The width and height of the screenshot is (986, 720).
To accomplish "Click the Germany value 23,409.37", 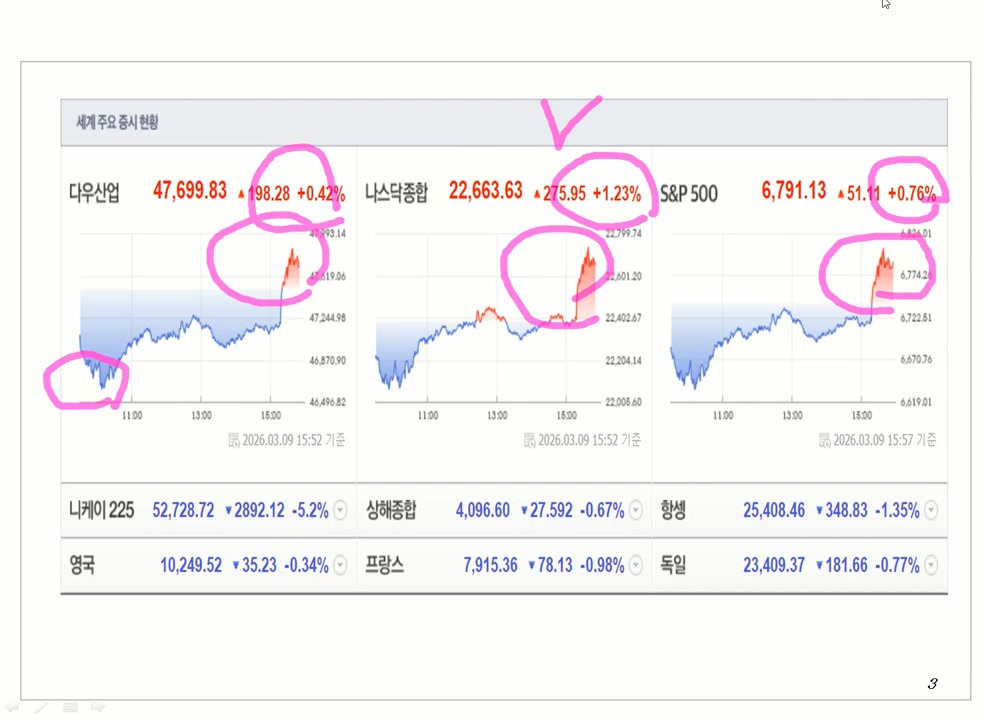I will (773, 565).
